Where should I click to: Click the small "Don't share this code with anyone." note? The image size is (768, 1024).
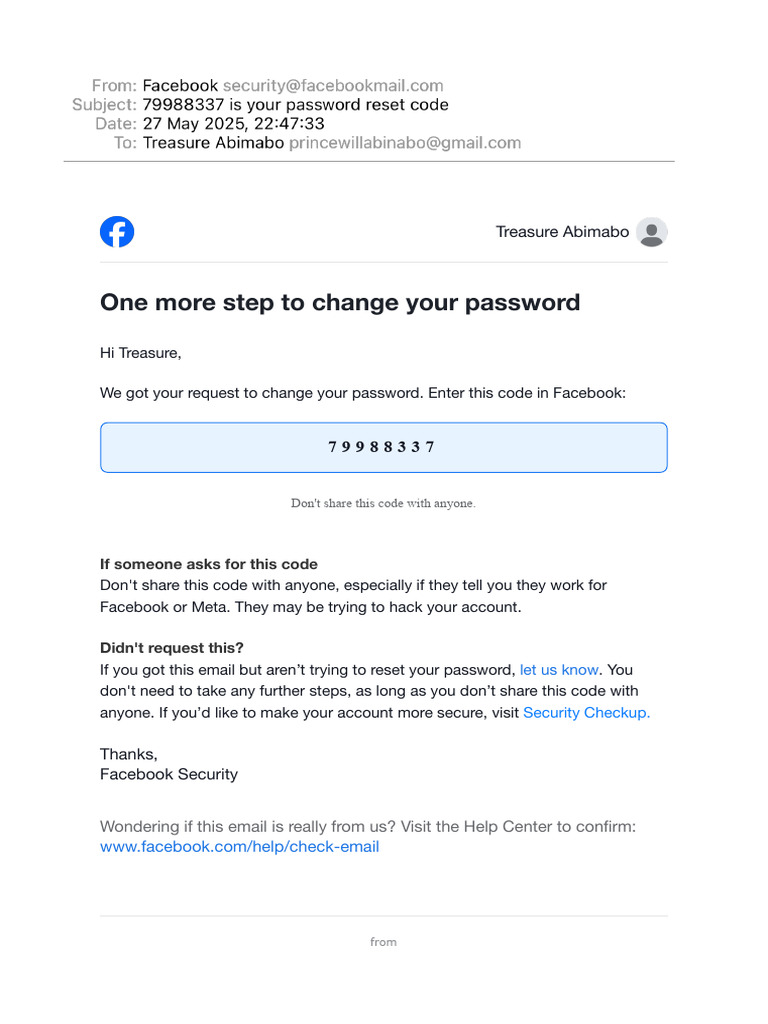tap(383, 504)
